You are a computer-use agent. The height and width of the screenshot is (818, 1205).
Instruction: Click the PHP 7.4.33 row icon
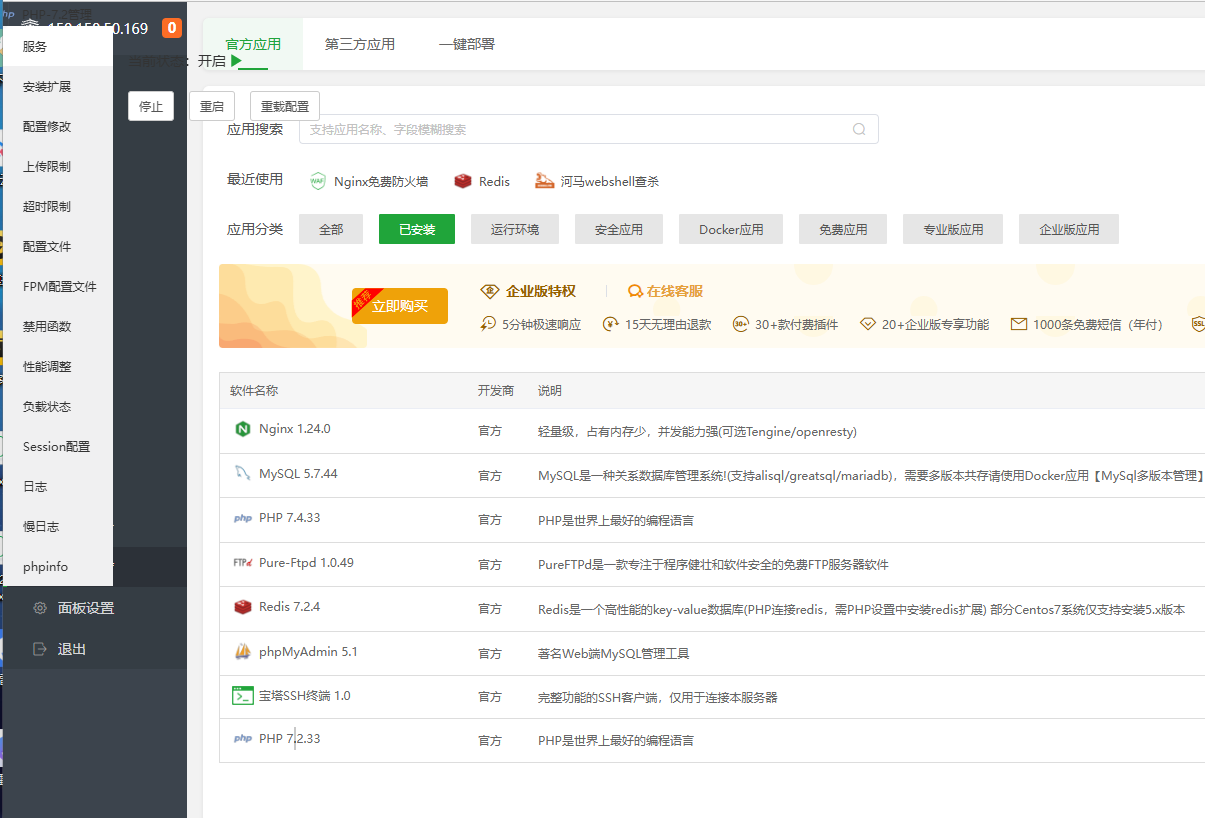tap(242, 518)
